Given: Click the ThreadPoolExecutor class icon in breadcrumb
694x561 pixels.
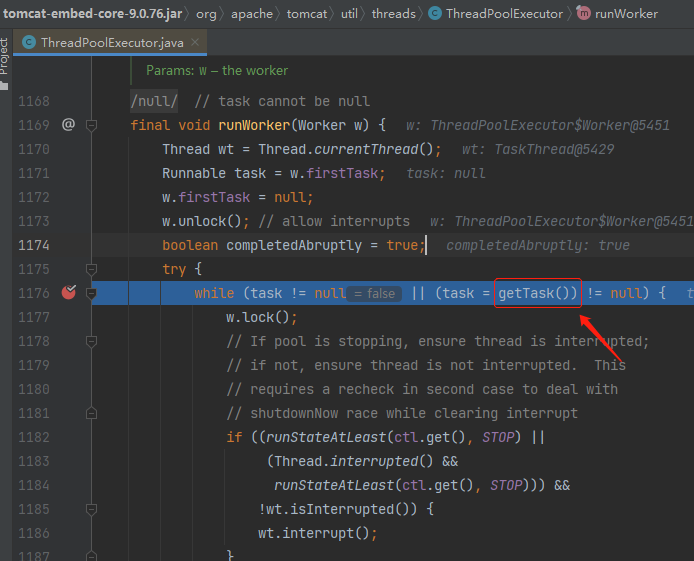Looking at the screenshot, I should pos(435,14).
